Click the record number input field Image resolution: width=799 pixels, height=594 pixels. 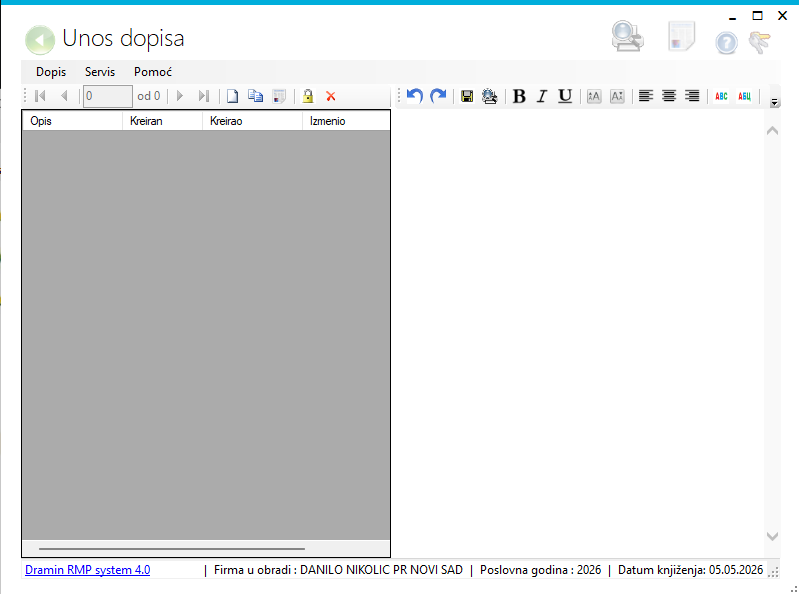[x=108, y=96]
